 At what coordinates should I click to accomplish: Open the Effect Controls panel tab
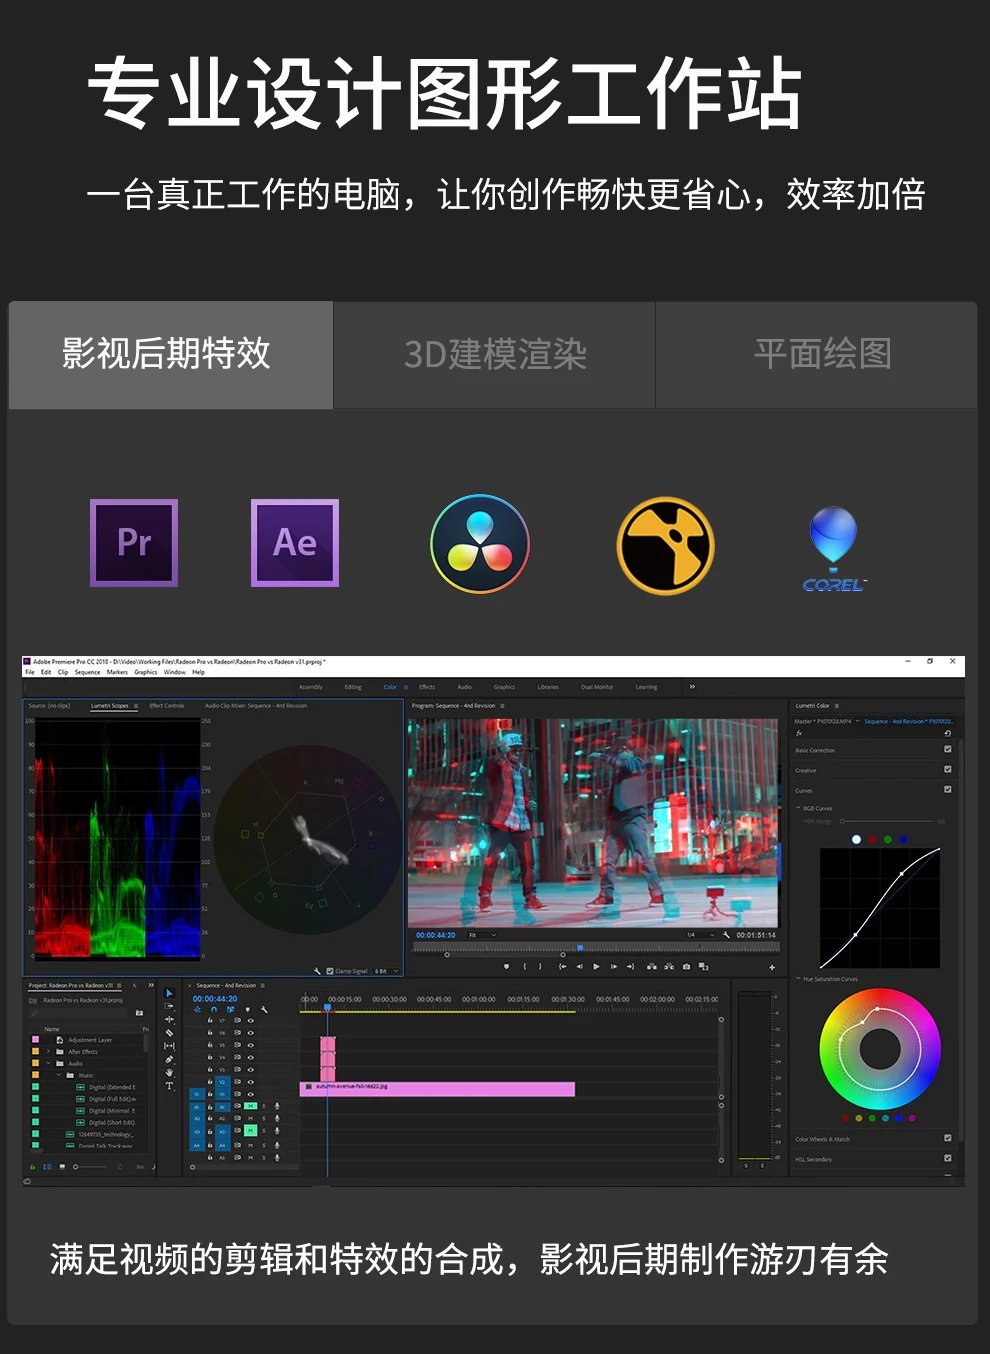coord(167,706)
